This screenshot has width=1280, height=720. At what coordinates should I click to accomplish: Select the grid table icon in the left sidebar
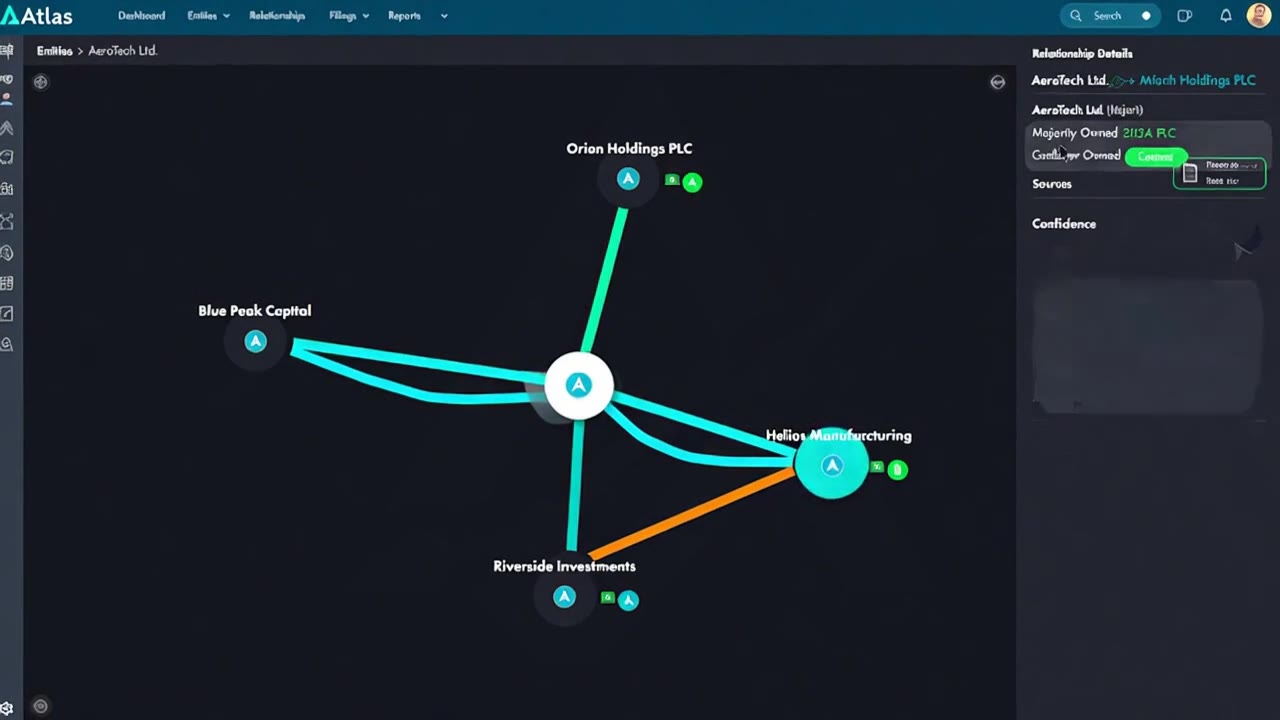(6, 284)
